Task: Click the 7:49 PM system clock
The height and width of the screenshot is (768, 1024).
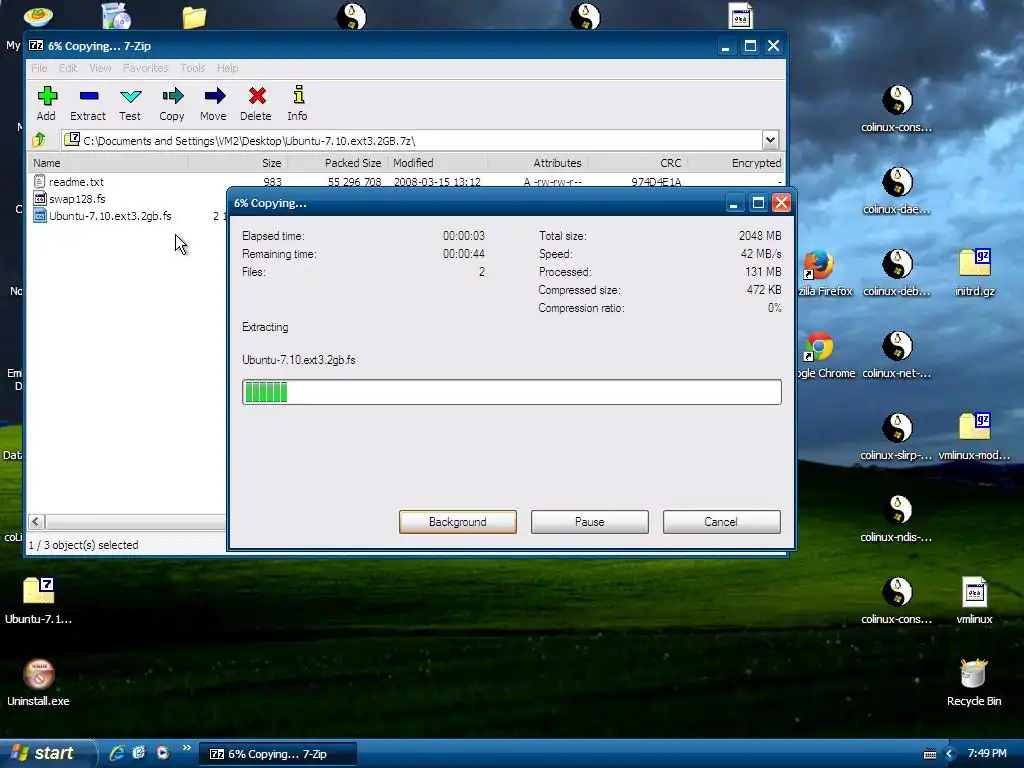Action: [987, 753]
